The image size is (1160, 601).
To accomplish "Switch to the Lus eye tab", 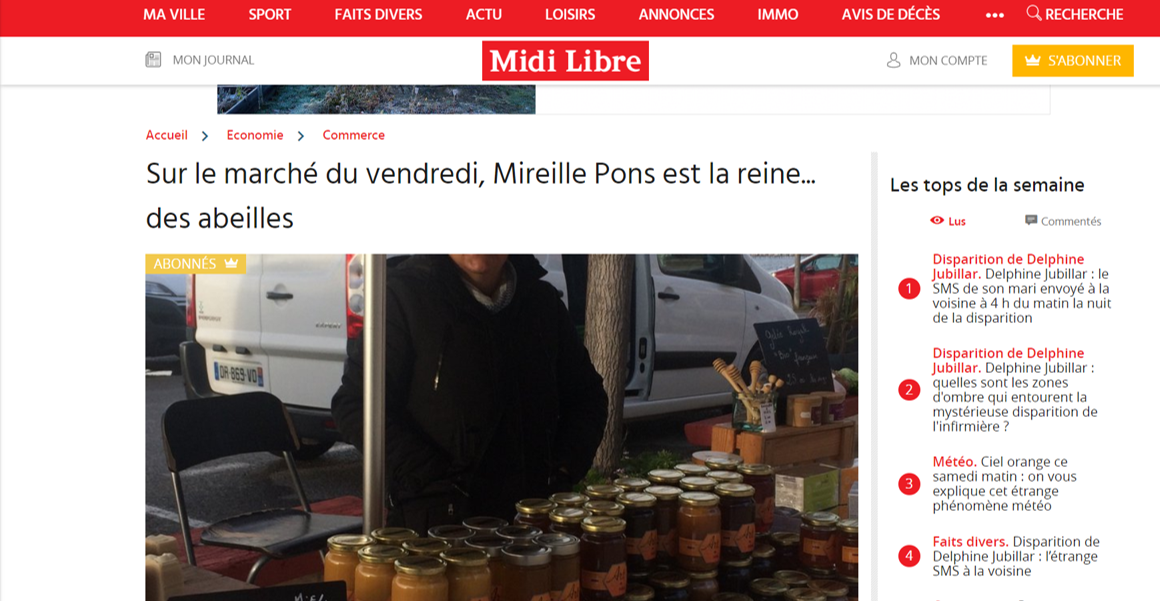I will (x=948, y=221).
